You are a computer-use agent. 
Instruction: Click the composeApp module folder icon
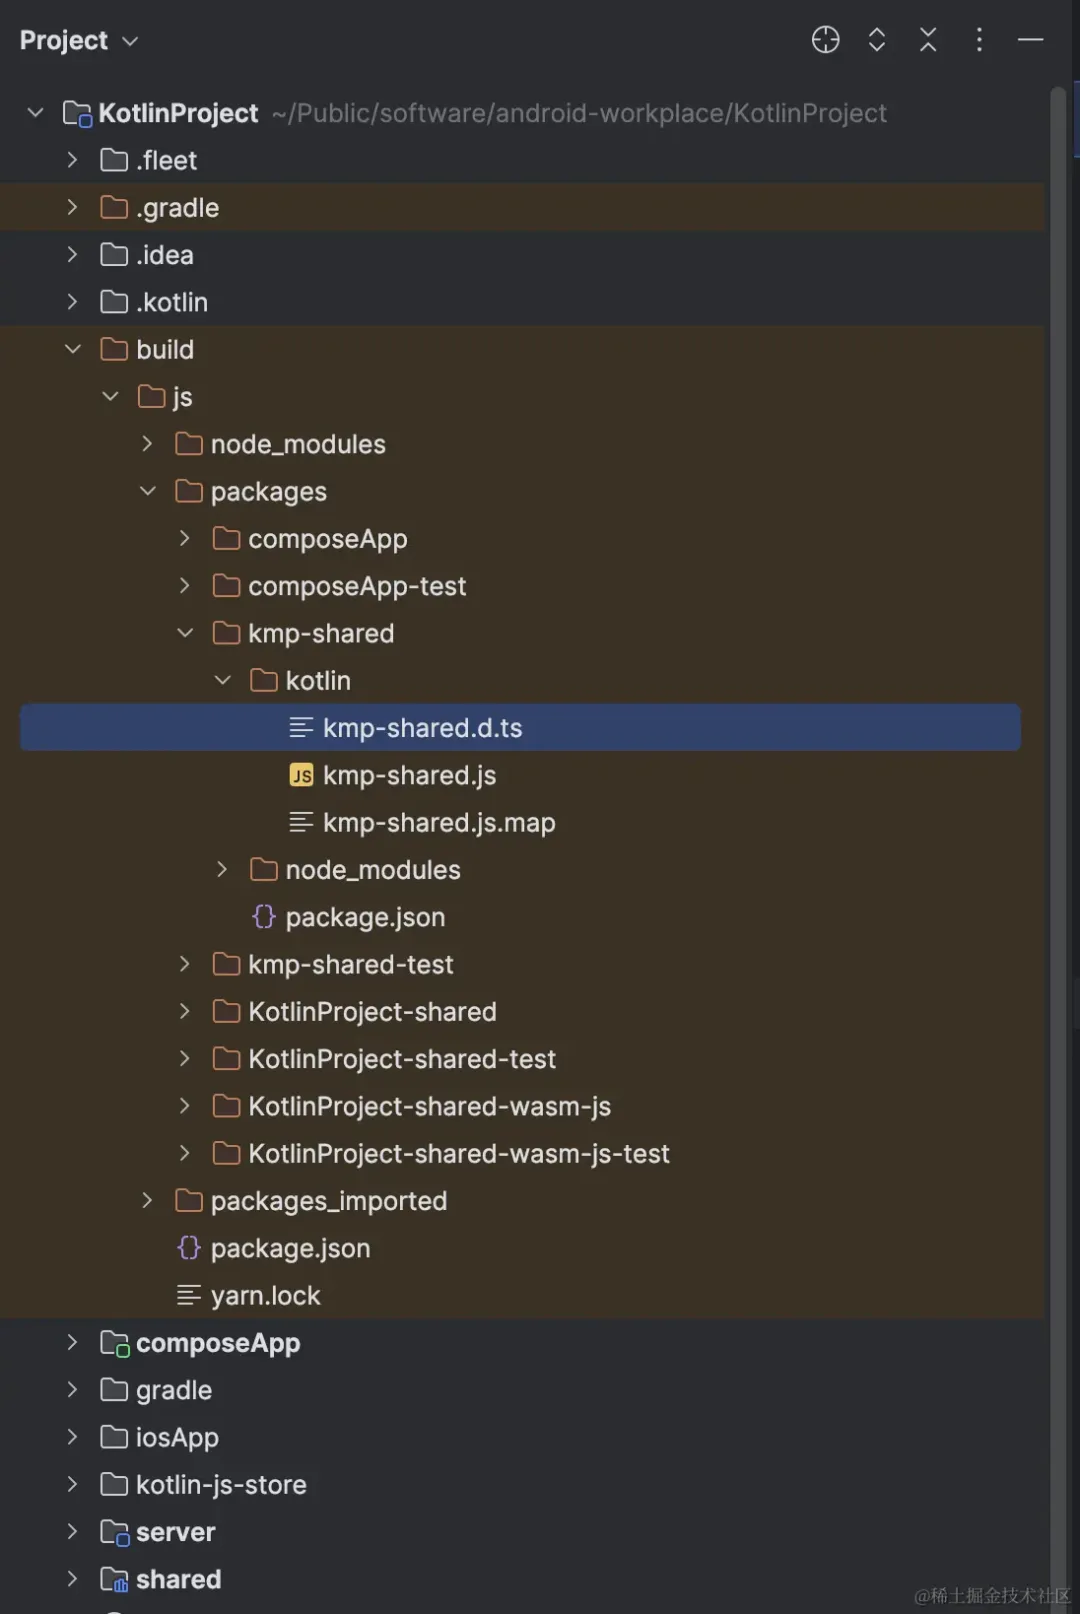point(115,1343)
